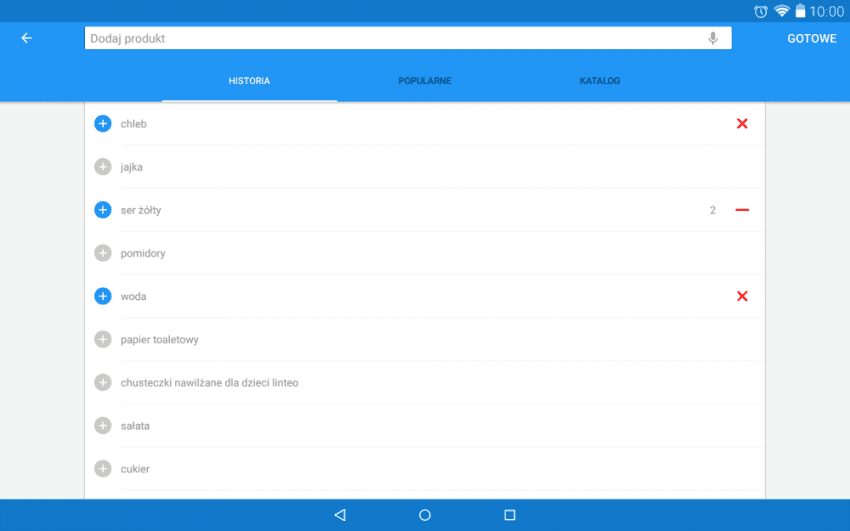Tap the Wi-Fi status icon
The height and width of the screenshot is (531, 850).
pyautogui.click(x=782, y=11)
